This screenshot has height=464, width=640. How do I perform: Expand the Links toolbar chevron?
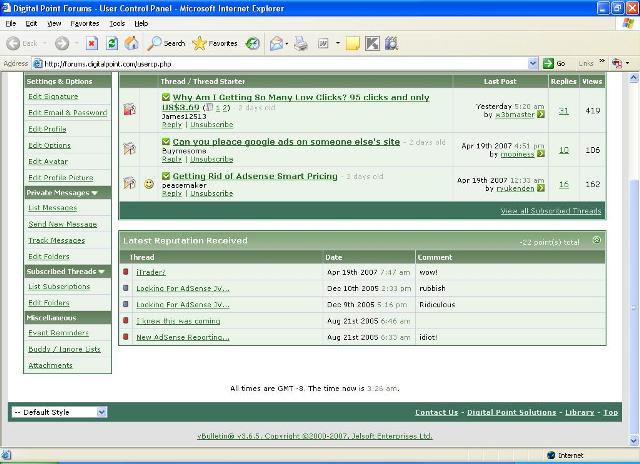pos(602,61)
